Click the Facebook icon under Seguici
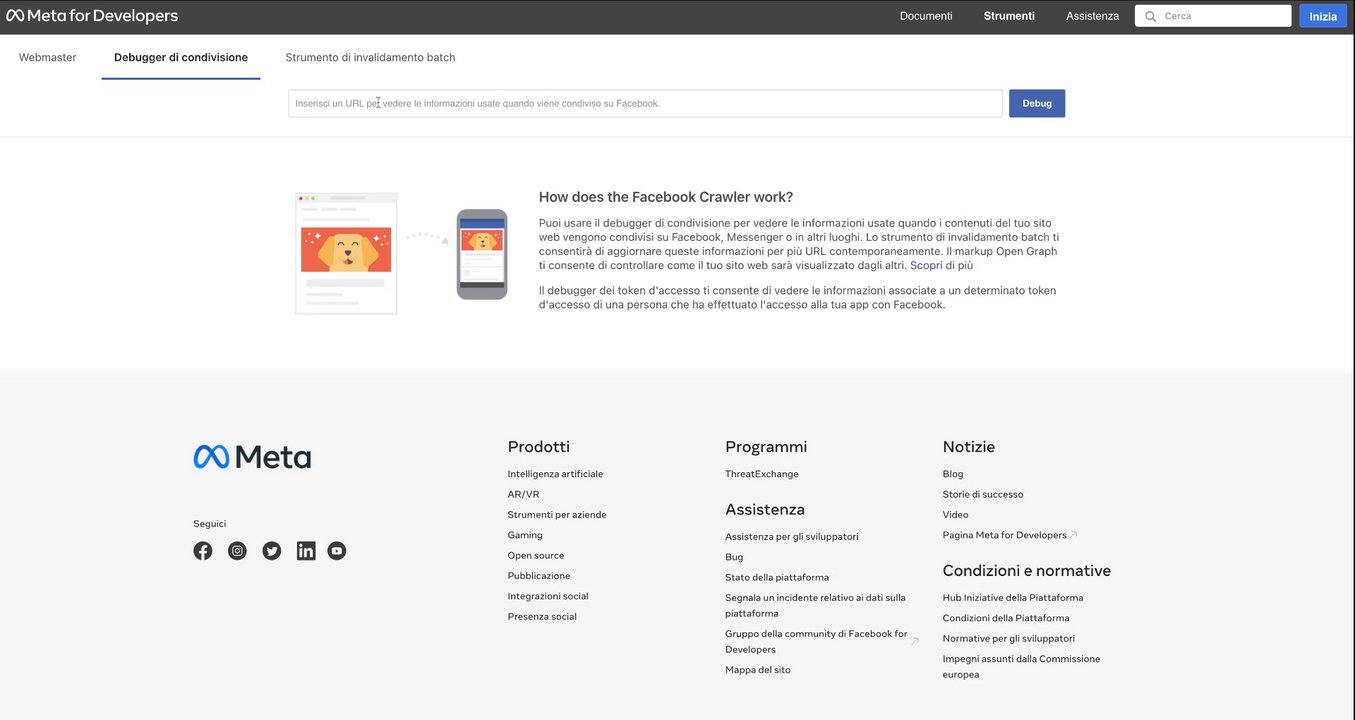 pyautogui.click(x=203, y=551)
